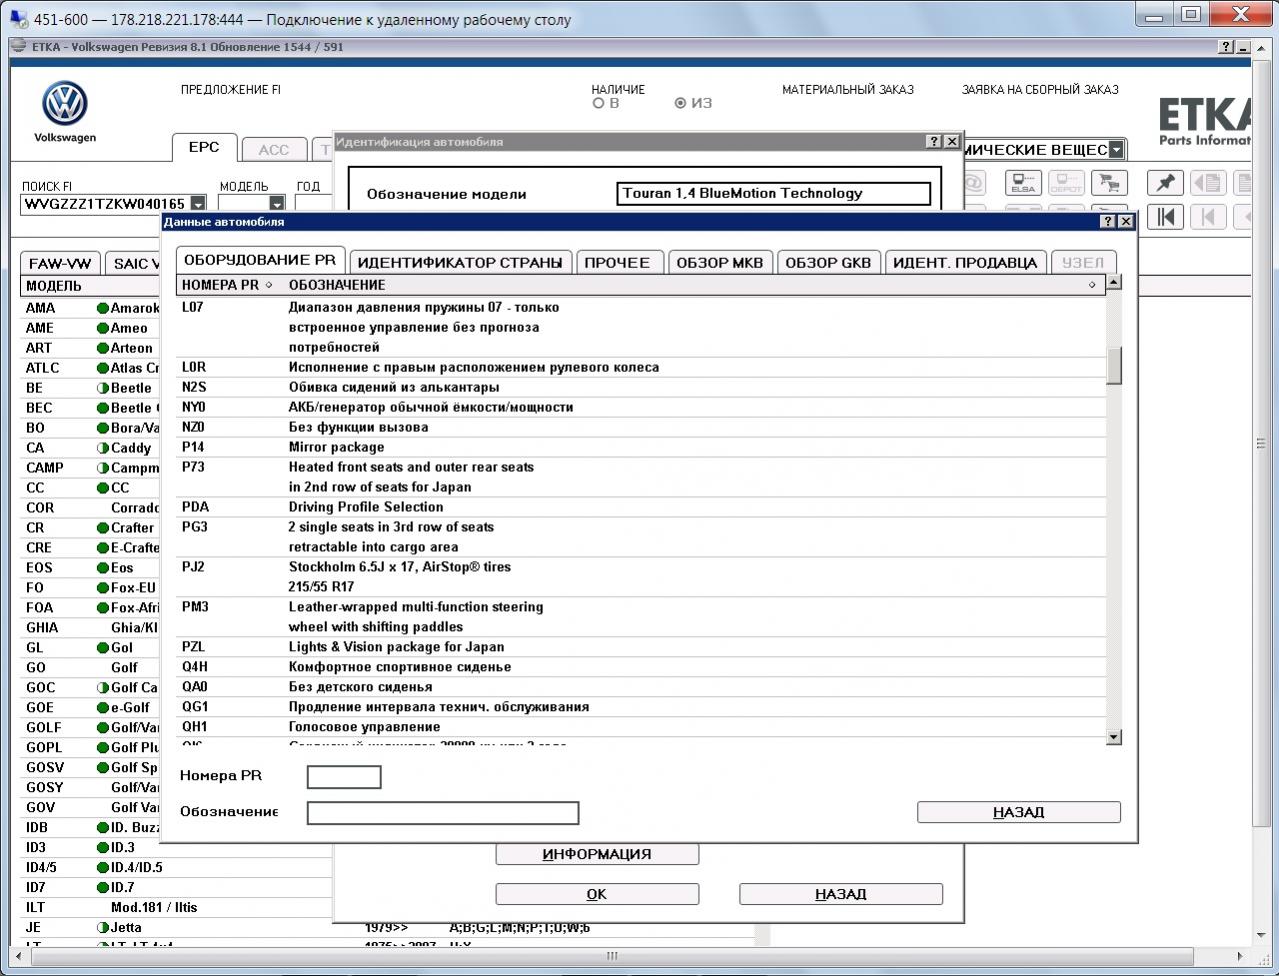The width and height of the screenshot is (1279, 976).
Task: Close the Данные автомобиля dialog
Action: tap(1125, 222)
